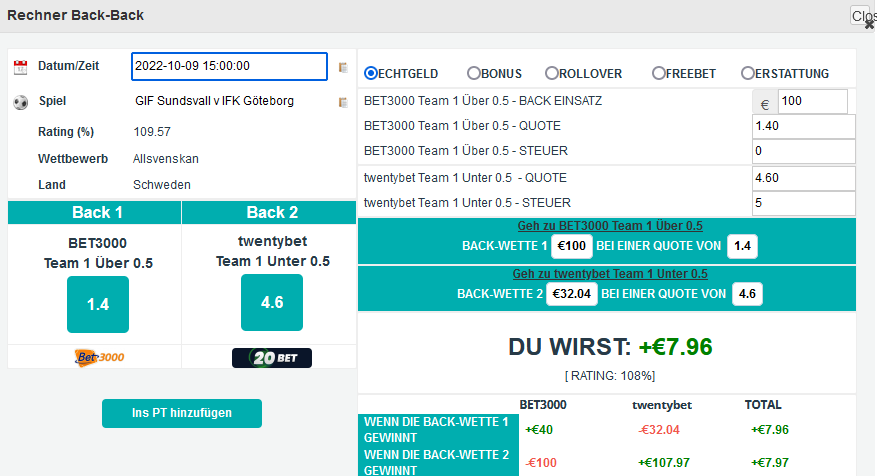Click the Allsvenskan competition text
Screen dimensions: 877x476
tap(166, 159)
